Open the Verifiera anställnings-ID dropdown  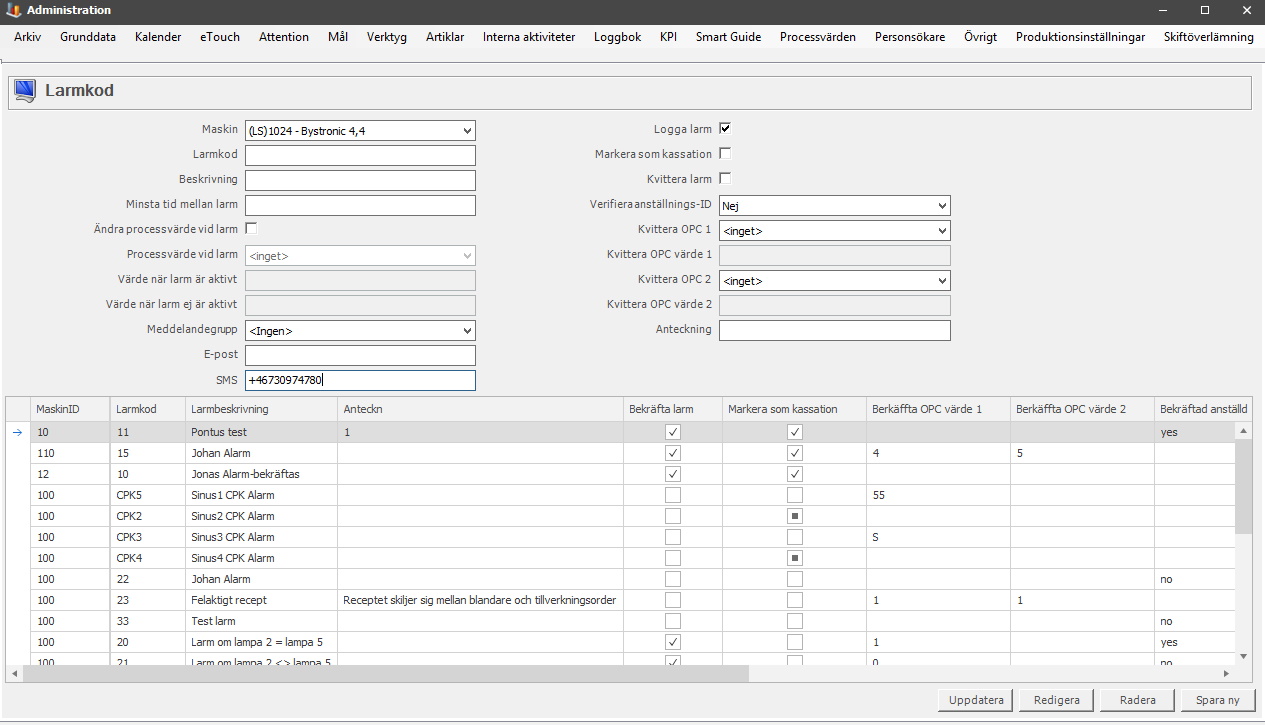pos(942,205)
